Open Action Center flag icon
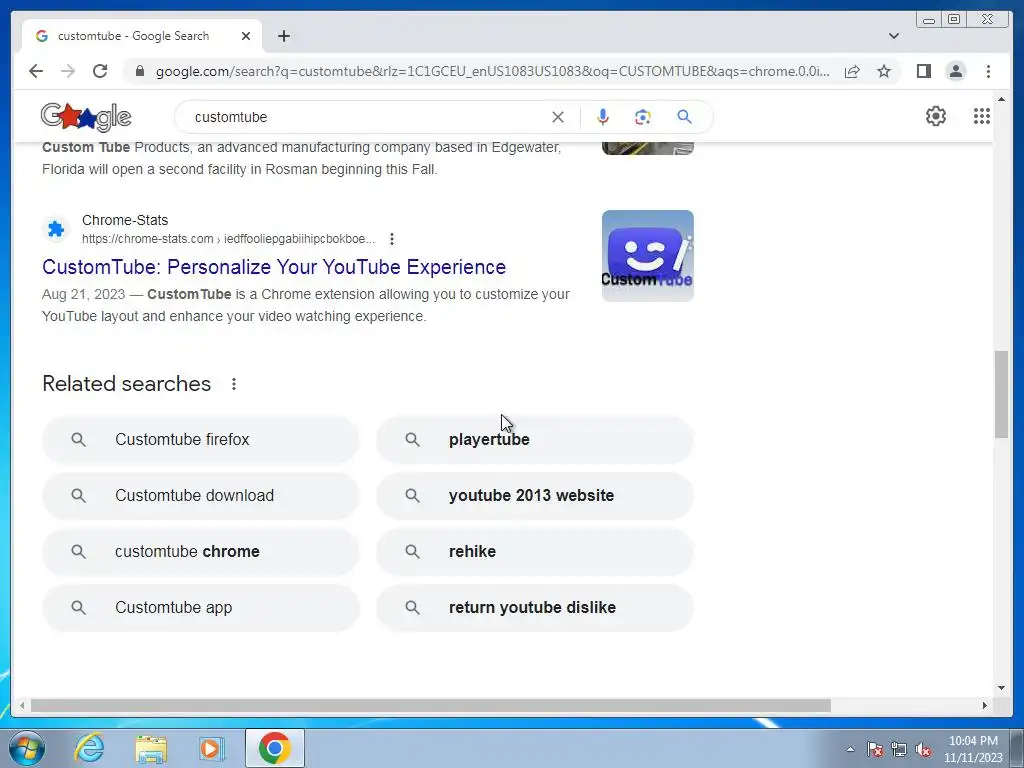 (874, 749)
